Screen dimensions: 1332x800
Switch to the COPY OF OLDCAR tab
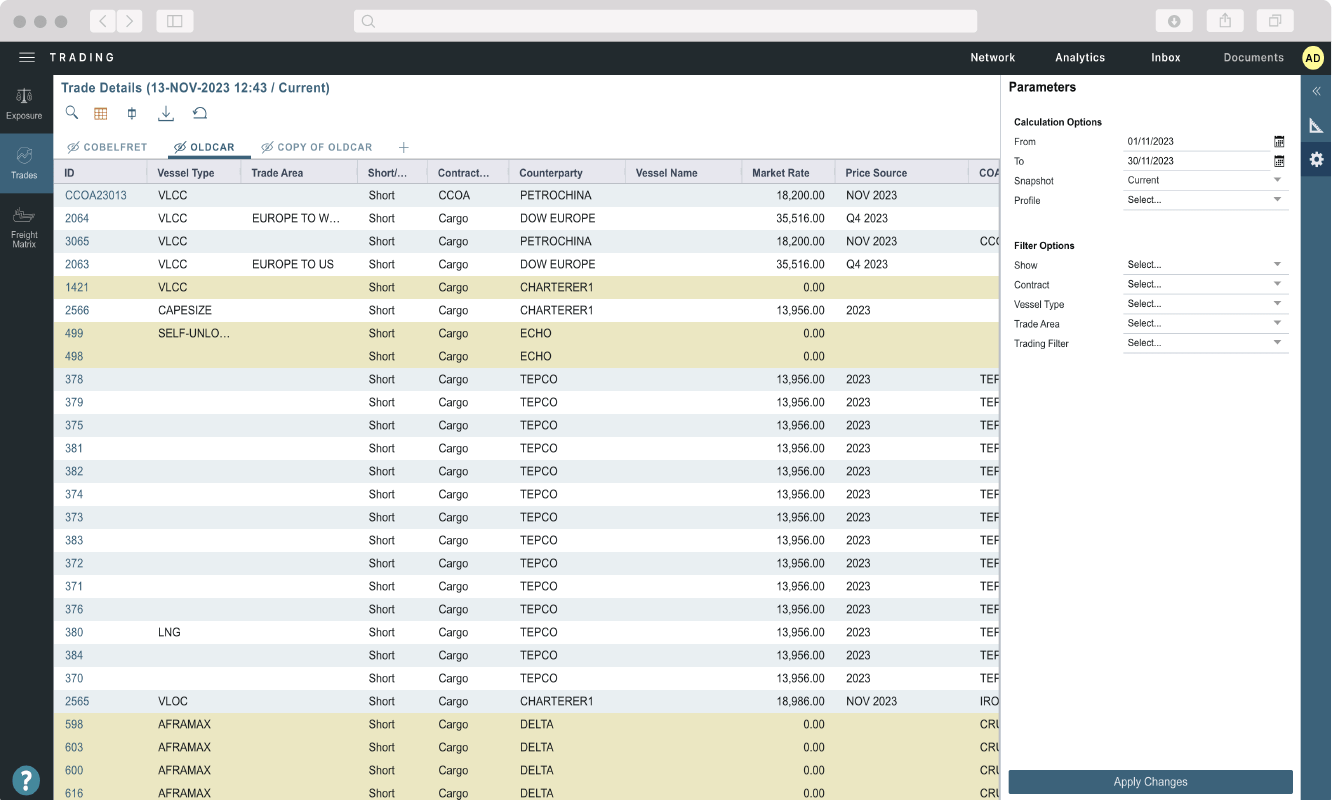coord(325,148)
